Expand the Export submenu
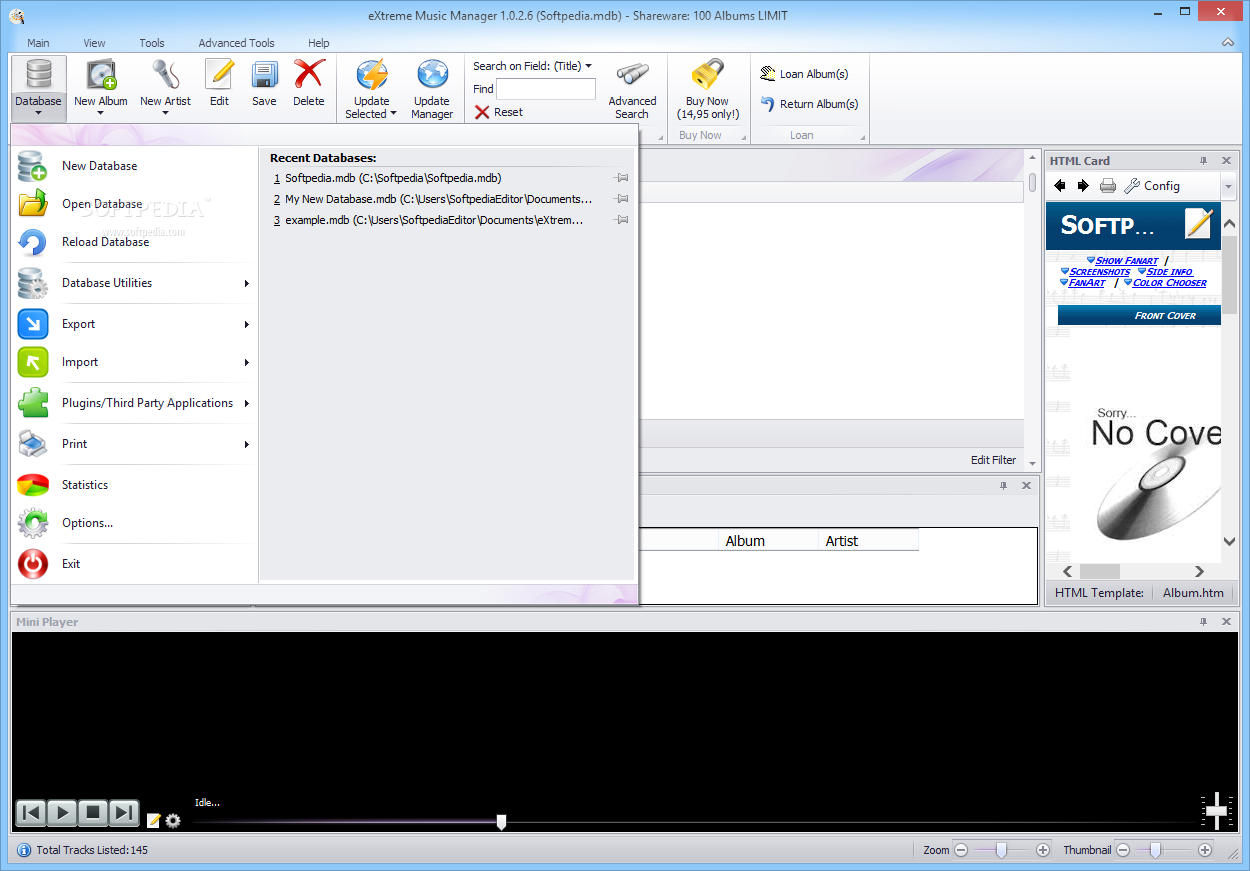Screen dimensions: 1250x871 tap(246, 324)
